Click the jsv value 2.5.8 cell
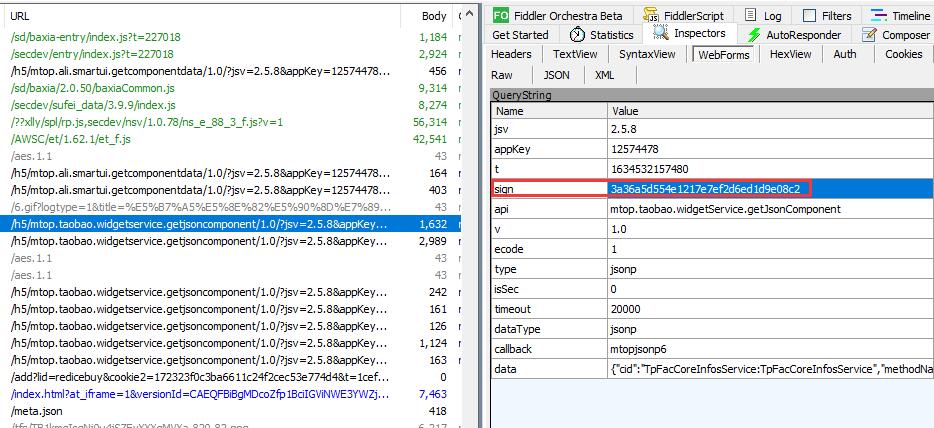934x428 pixels. tap(771, 129)
